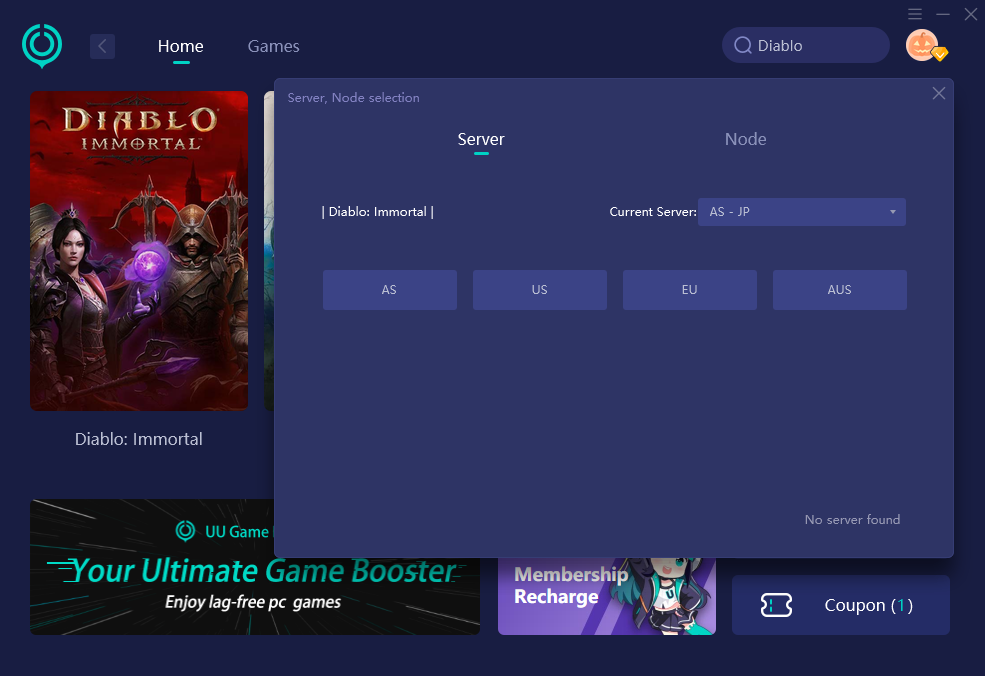Minimize the booster window
Viewport: 985px width, 676px height.
coord(943,14)
